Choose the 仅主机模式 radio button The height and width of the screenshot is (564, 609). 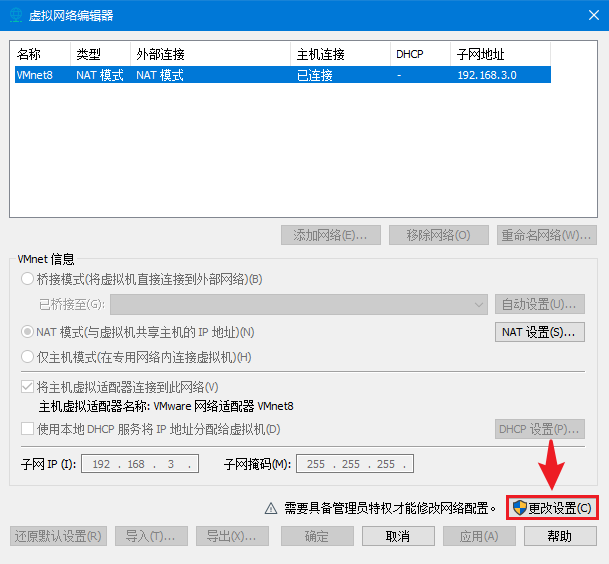pos(27,357)
